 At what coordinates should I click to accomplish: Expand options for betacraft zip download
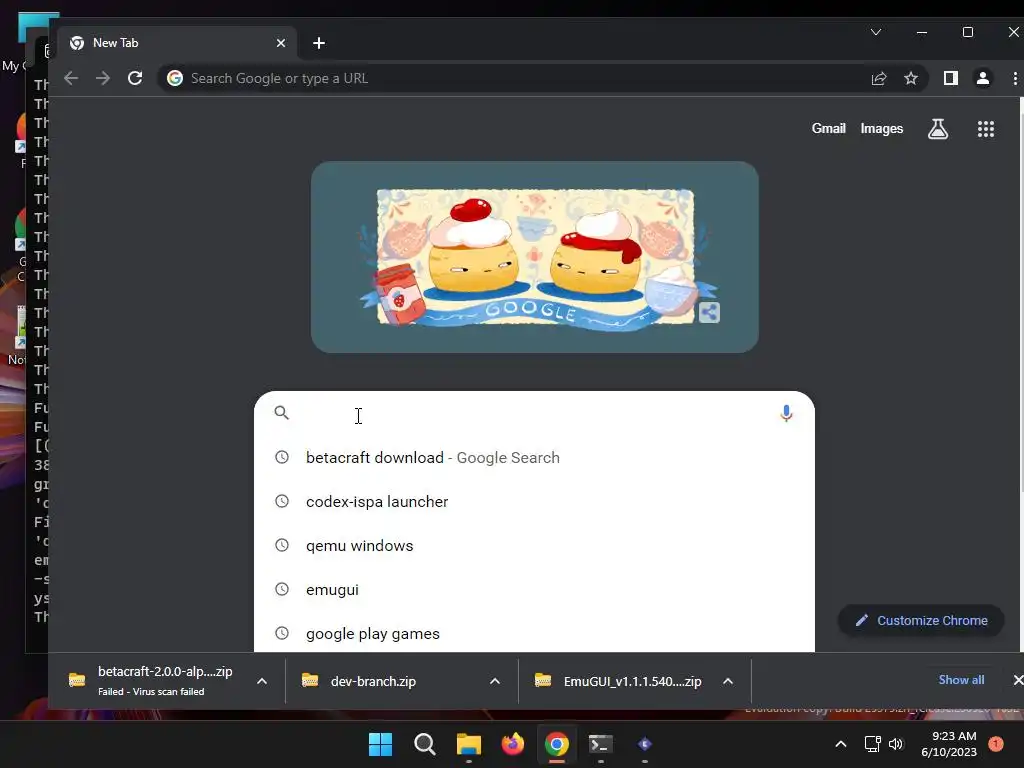[x=262, y=681]
